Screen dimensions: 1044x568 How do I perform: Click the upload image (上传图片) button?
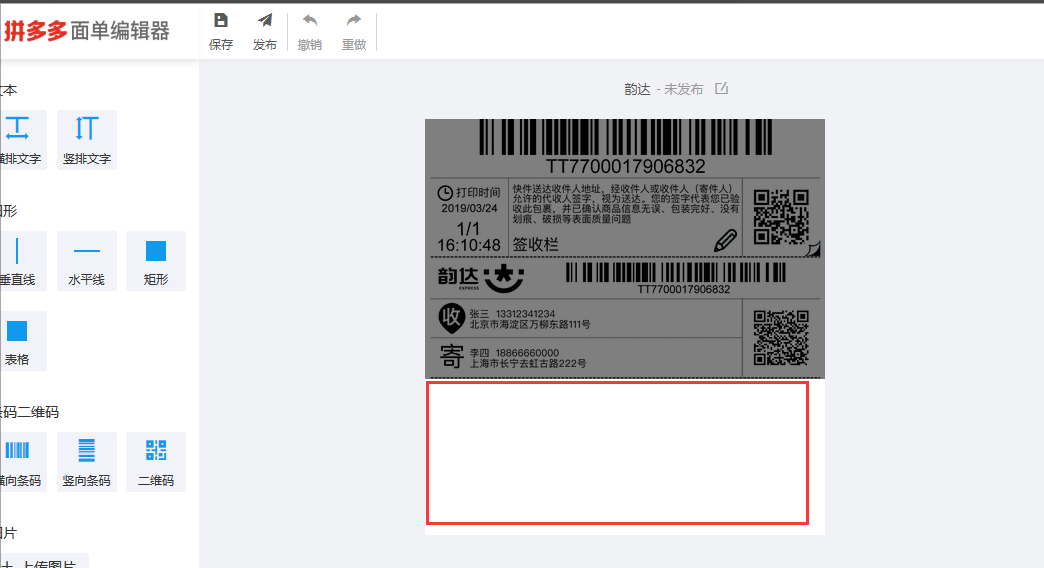click(44, 563)
